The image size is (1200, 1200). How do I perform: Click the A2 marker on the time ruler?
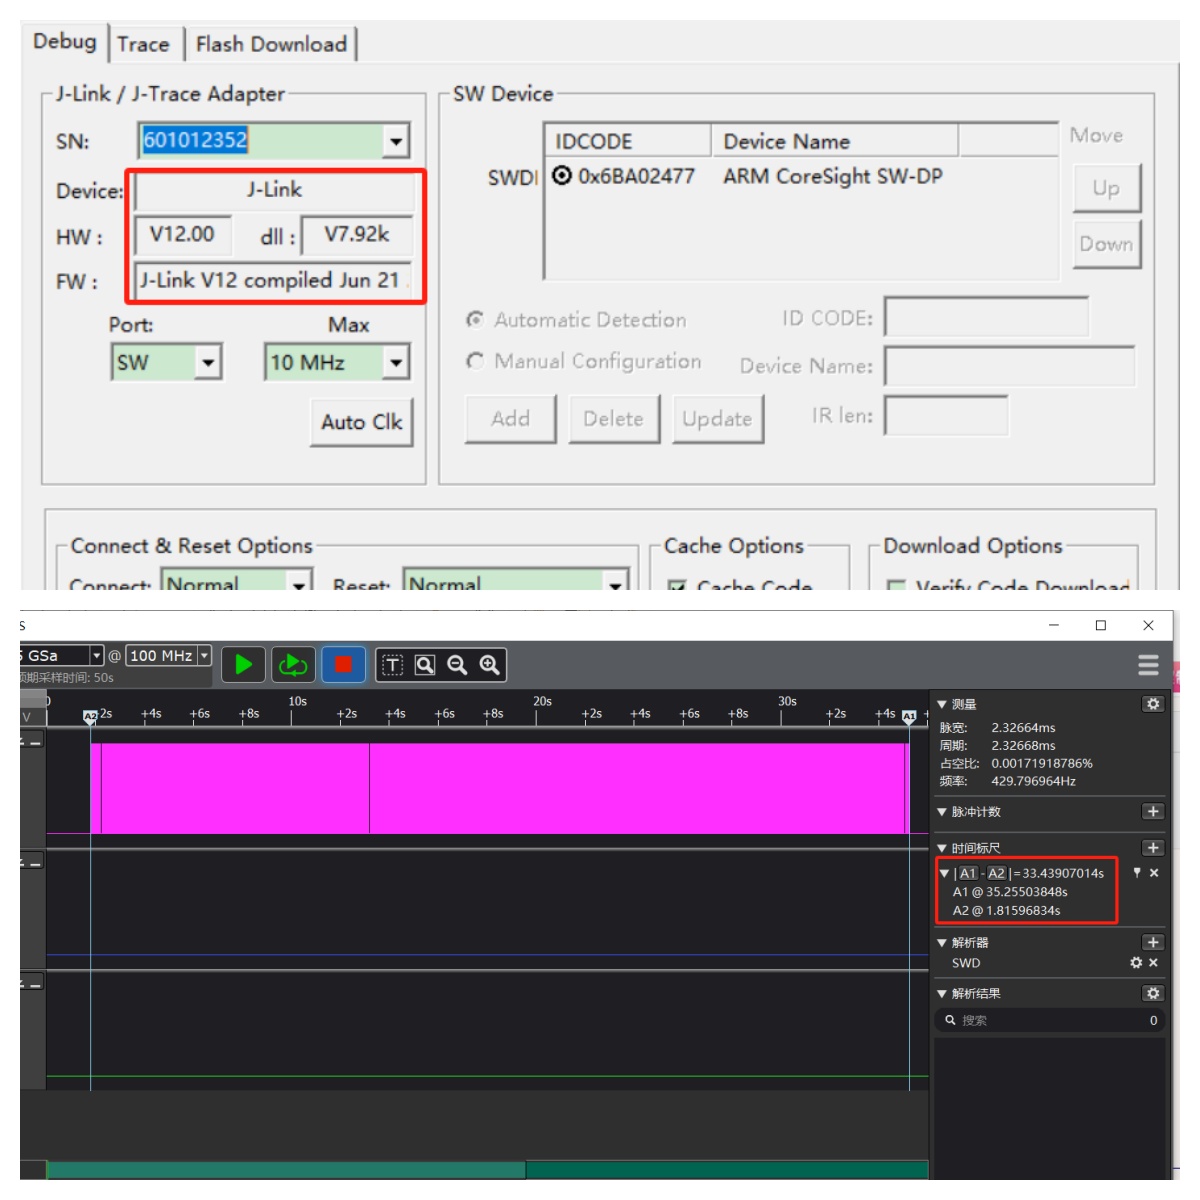90,716
